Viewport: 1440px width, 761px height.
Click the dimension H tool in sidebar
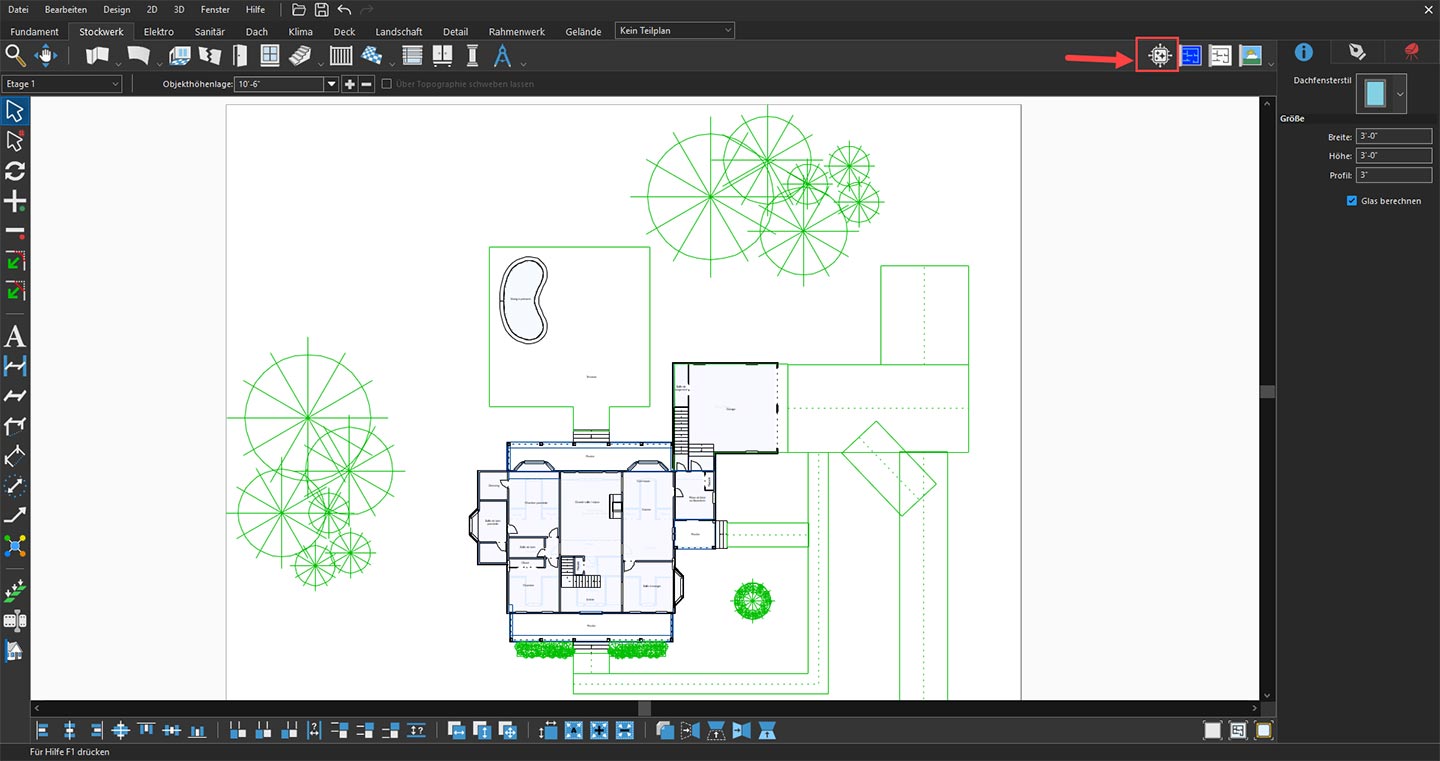click(x=15, y=366)
